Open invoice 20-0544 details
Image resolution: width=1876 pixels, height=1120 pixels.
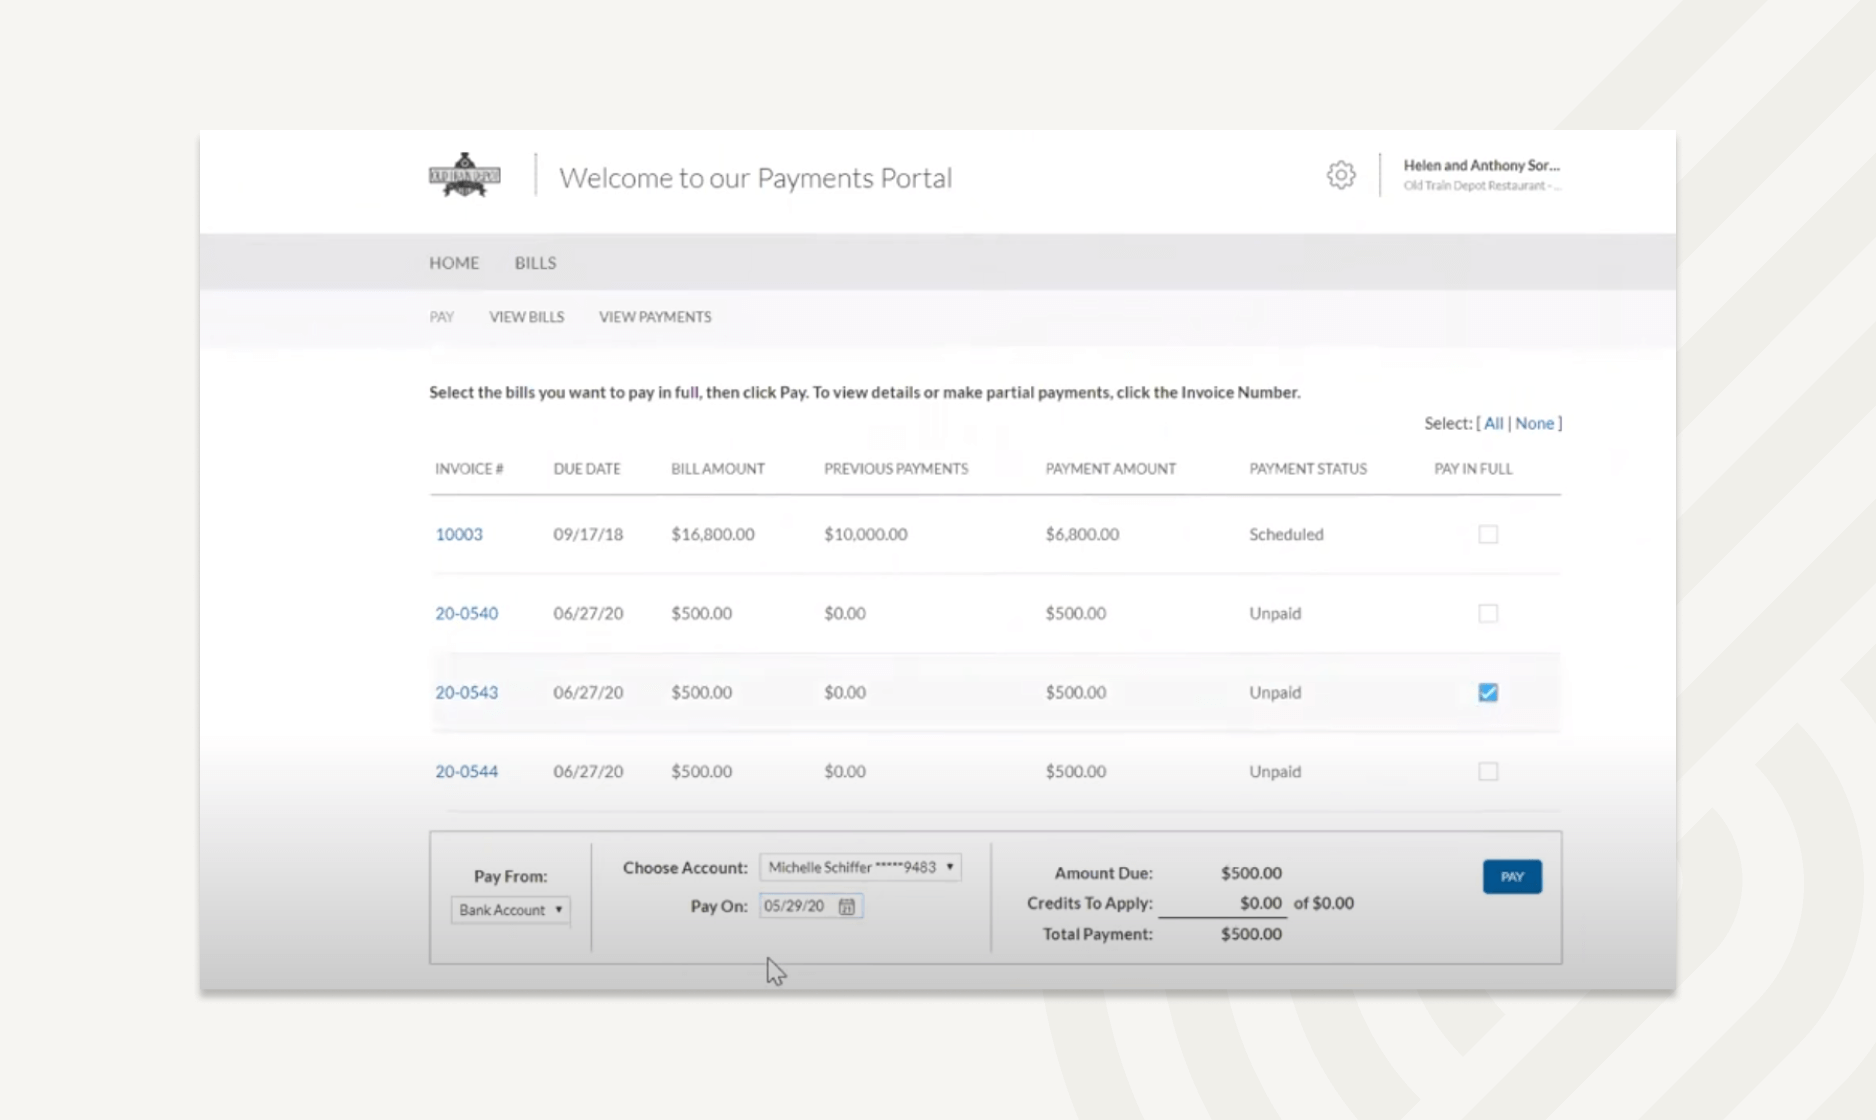(x=466, y=771)
